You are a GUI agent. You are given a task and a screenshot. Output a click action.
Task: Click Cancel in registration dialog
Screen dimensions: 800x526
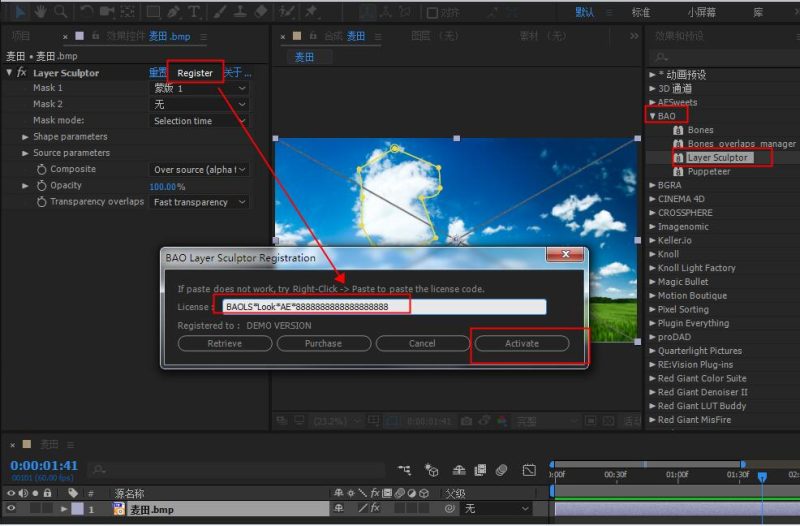[x=422, y=343]
